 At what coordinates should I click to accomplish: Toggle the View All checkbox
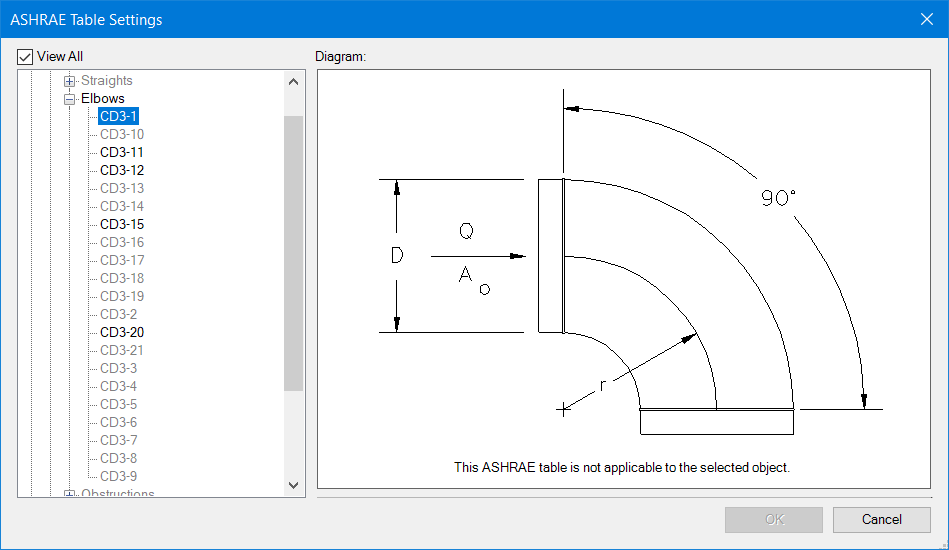(25, 57)
